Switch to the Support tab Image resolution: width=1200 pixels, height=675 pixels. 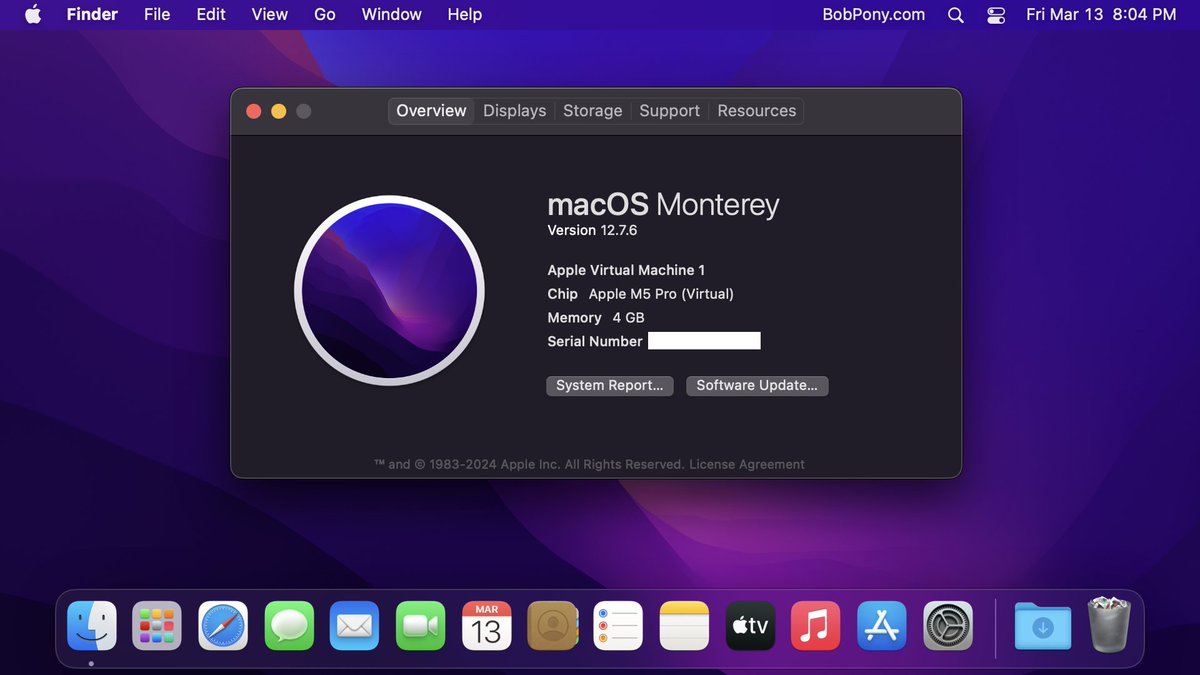point(670,111)
